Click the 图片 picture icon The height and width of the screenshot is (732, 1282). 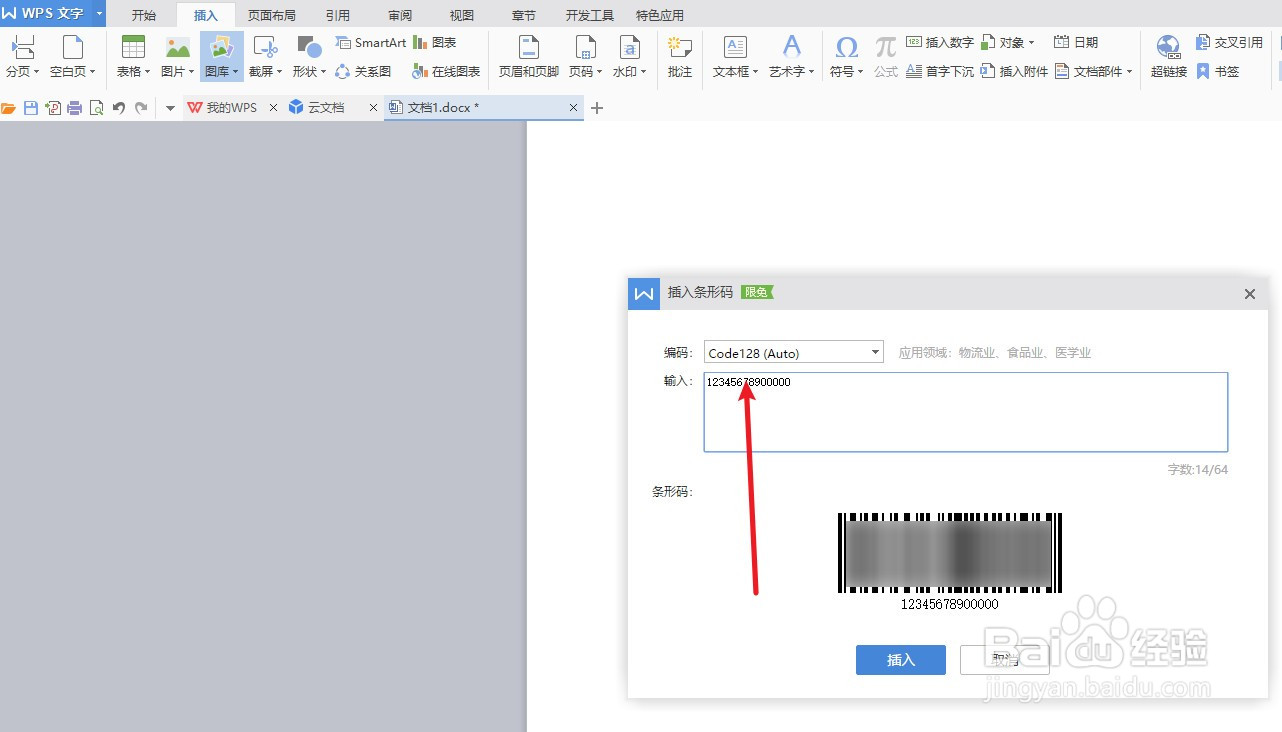pyautogui.click(x=177, y=47)
